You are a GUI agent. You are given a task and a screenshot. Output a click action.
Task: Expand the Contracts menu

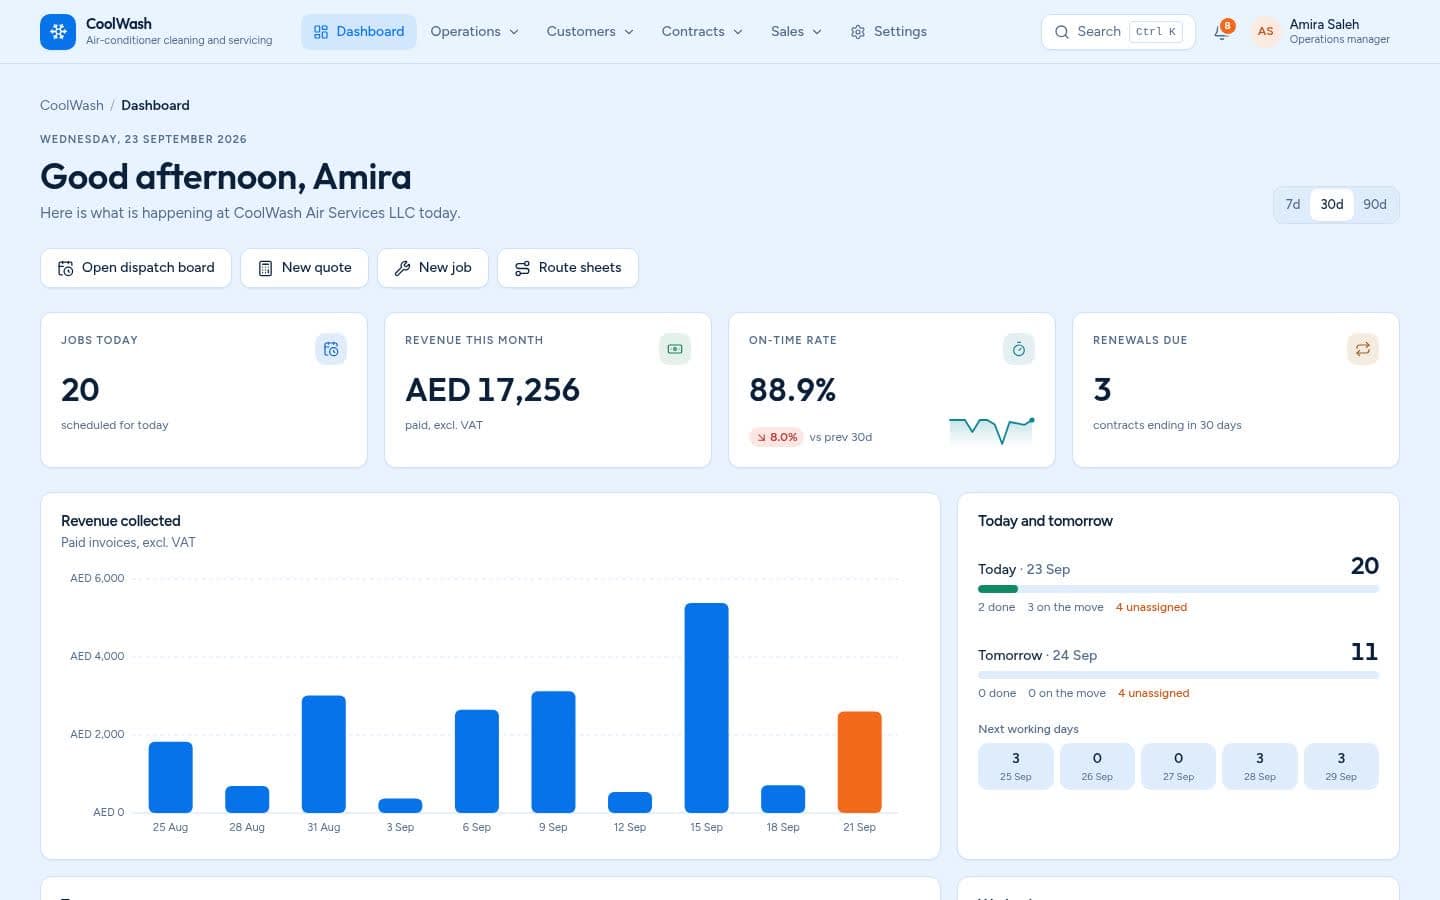pos(702,32)
